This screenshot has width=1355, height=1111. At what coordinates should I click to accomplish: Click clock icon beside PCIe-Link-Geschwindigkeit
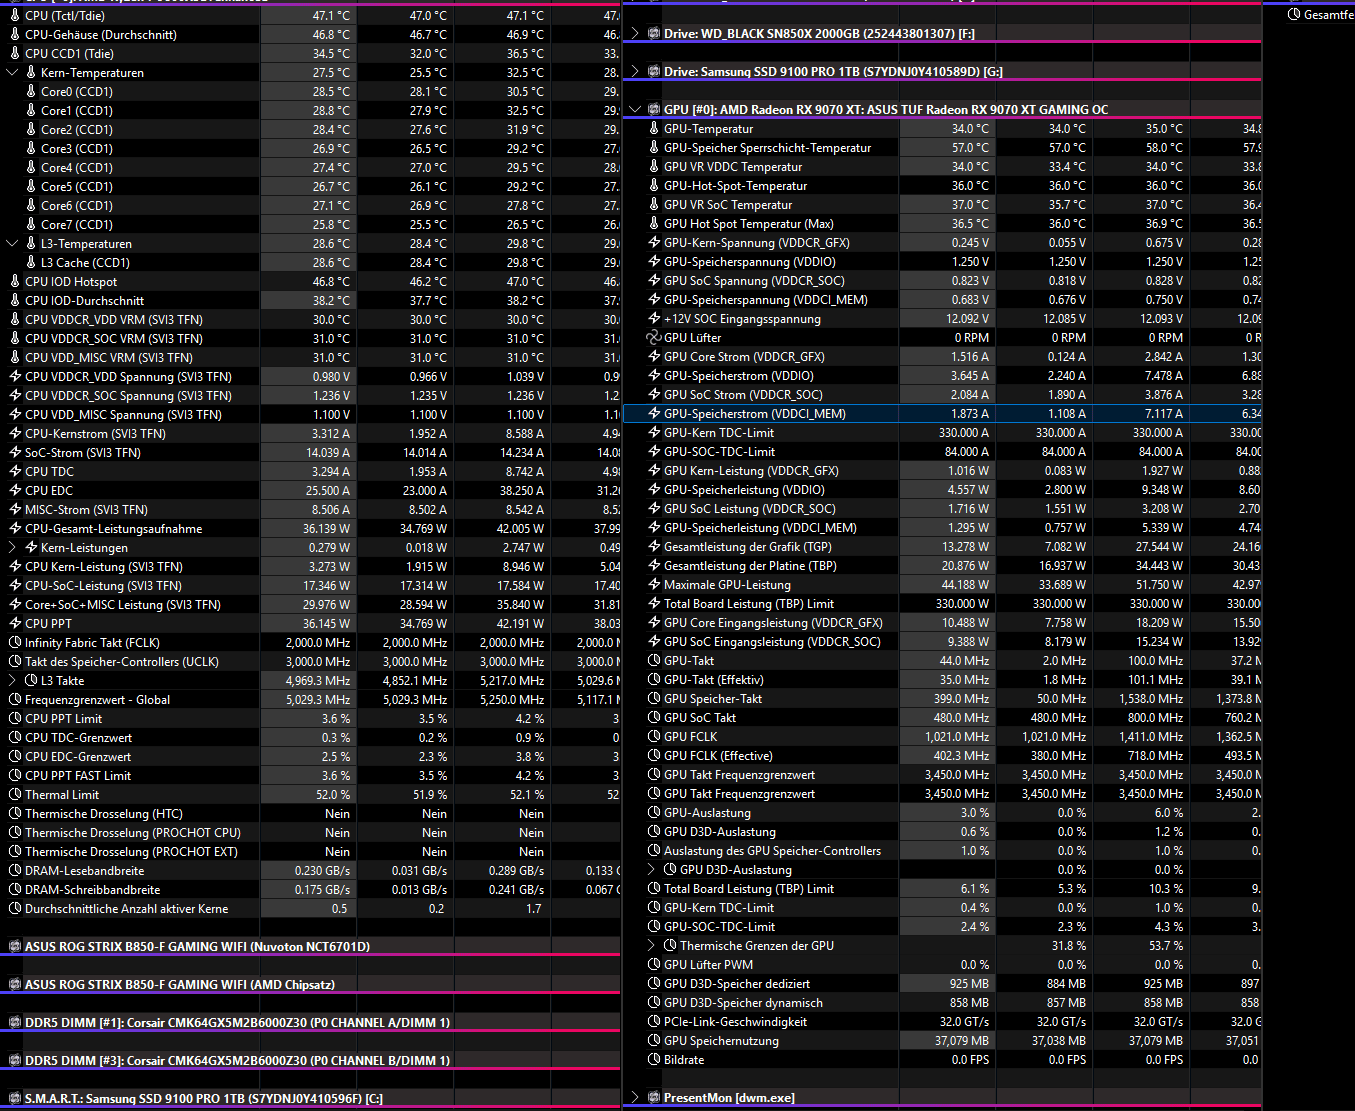coord(654,1022)
